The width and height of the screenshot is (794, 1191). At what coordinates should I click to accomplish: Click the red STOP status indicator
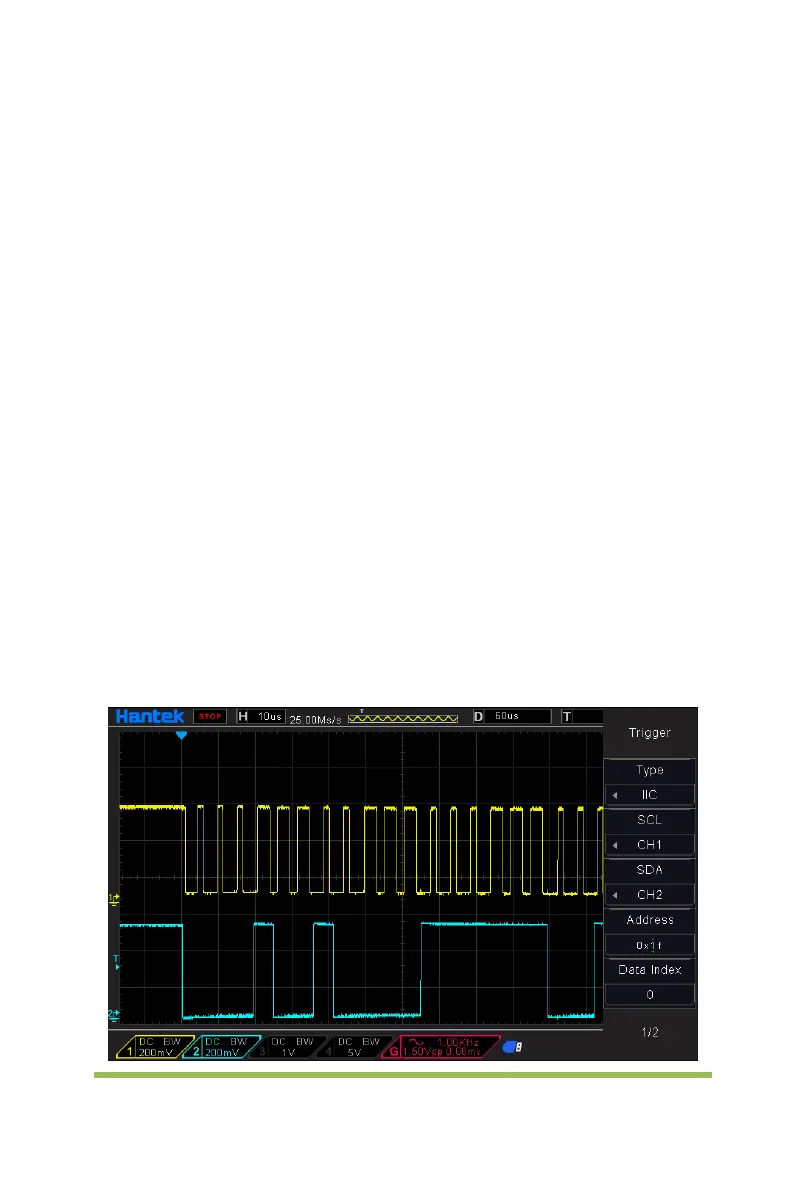[x=210, y=716]
